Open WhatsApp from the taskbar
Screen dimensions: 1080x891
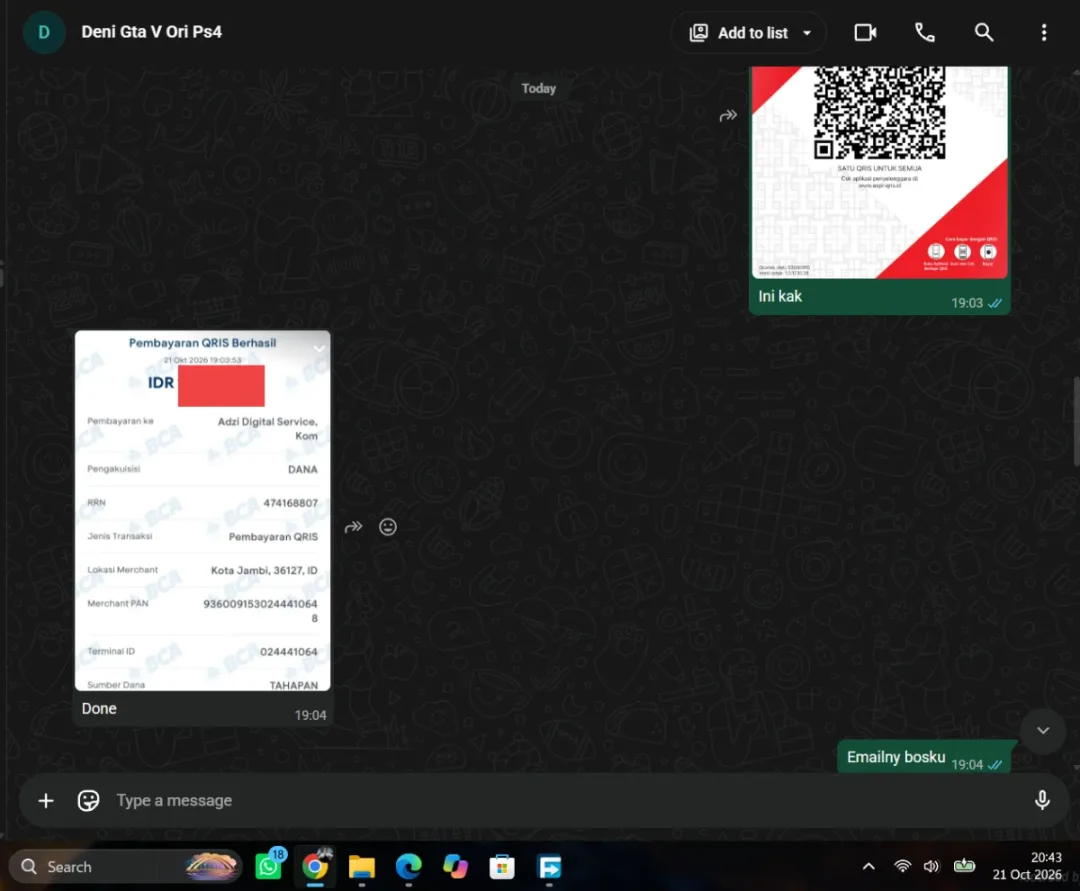269,865
